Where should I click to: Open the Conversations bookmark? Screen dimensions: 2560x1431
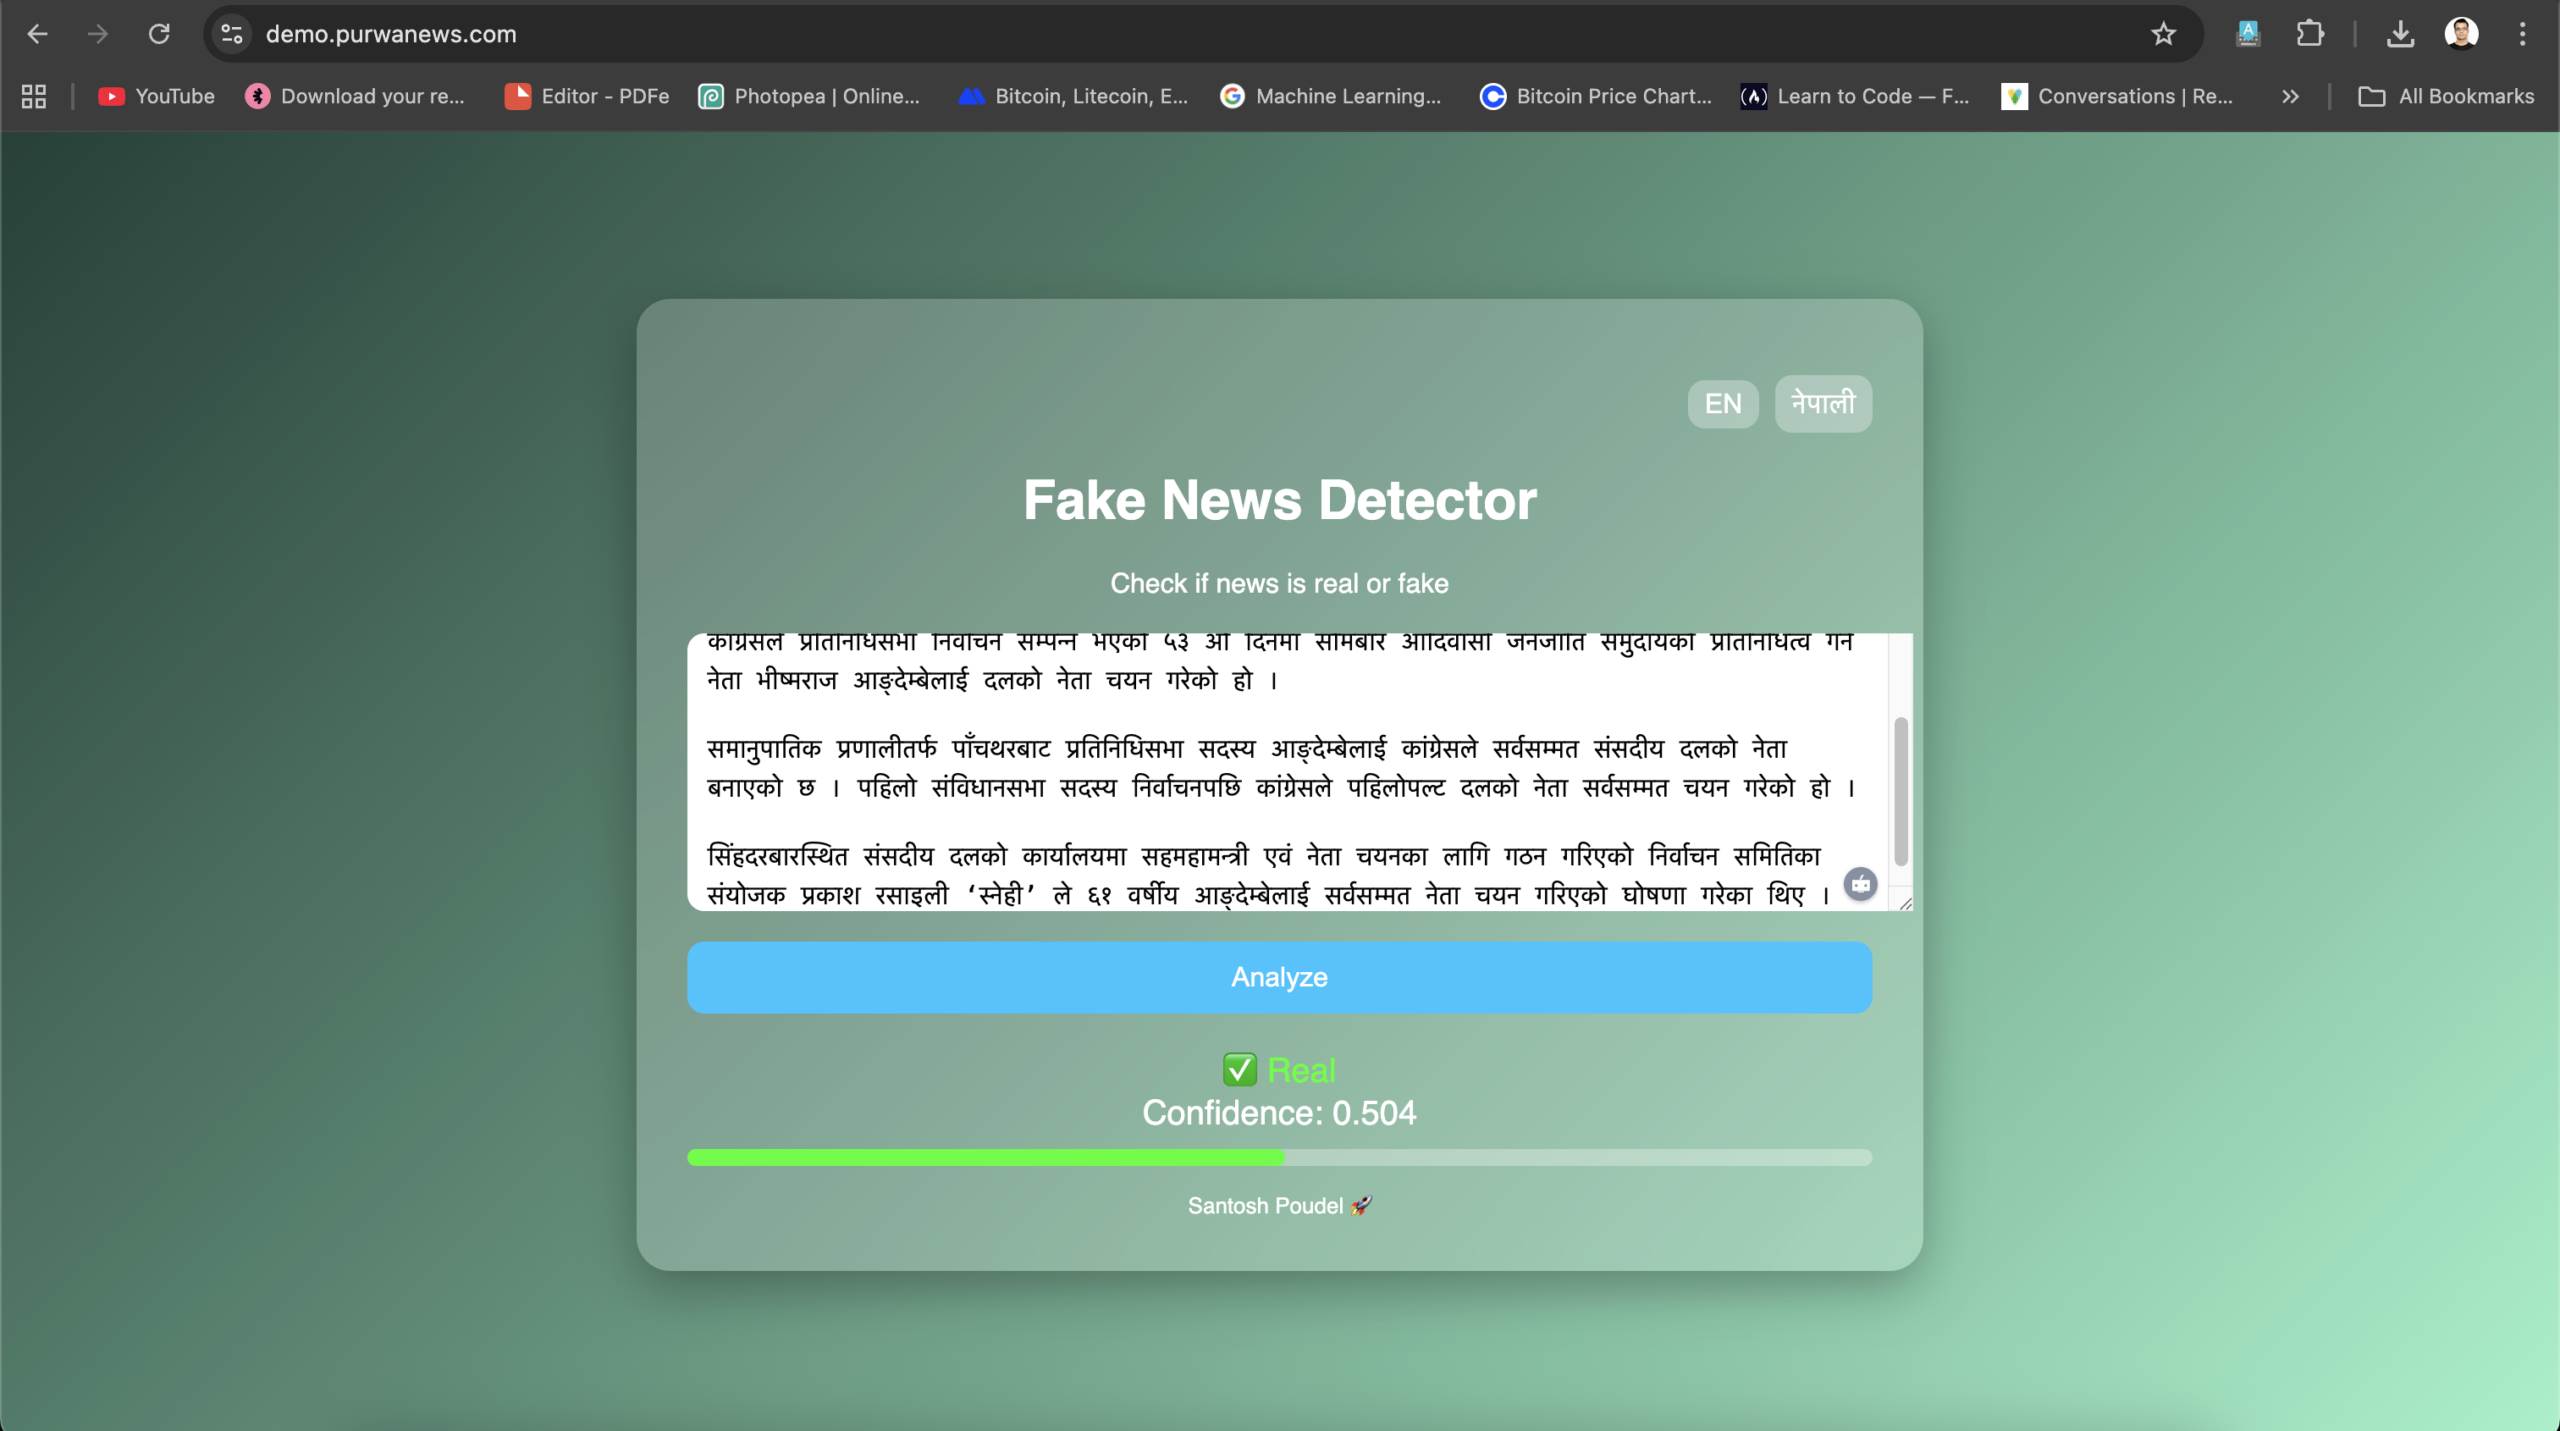pyautogui.click(x=2117, y=96)
